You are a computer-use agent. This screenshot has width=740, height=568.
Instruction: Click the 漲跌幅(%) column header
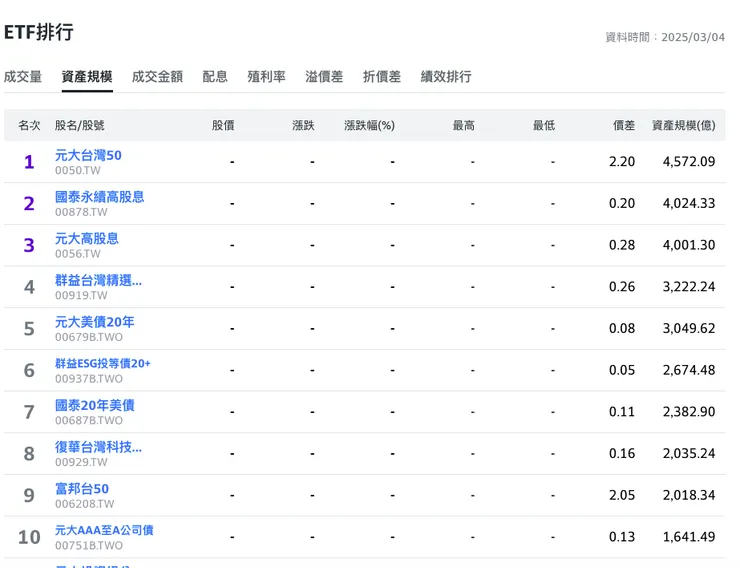coord(369,125)
